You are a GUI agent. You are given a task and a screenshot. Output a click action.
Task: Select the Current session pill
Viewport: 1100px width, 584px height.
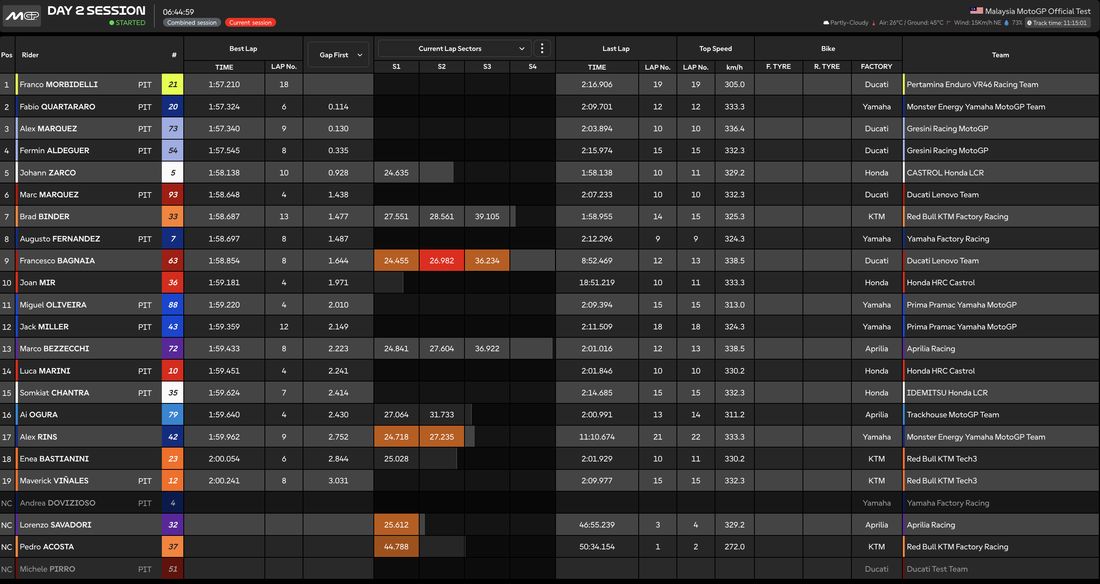250,22
